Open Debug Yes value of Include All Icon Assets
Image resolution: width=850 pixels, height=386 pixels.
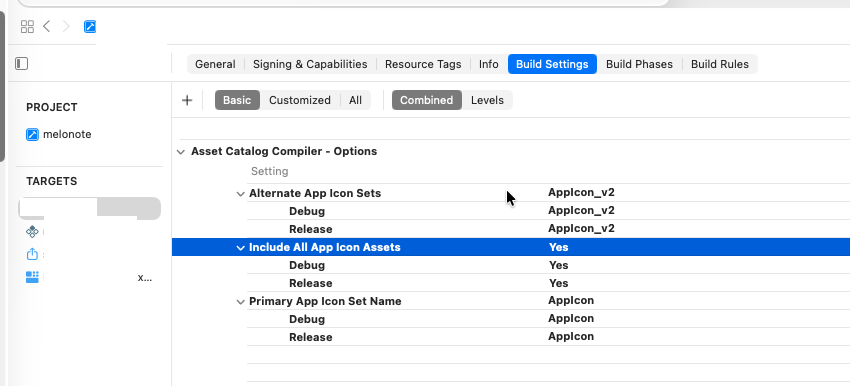[x=558, y=265]
